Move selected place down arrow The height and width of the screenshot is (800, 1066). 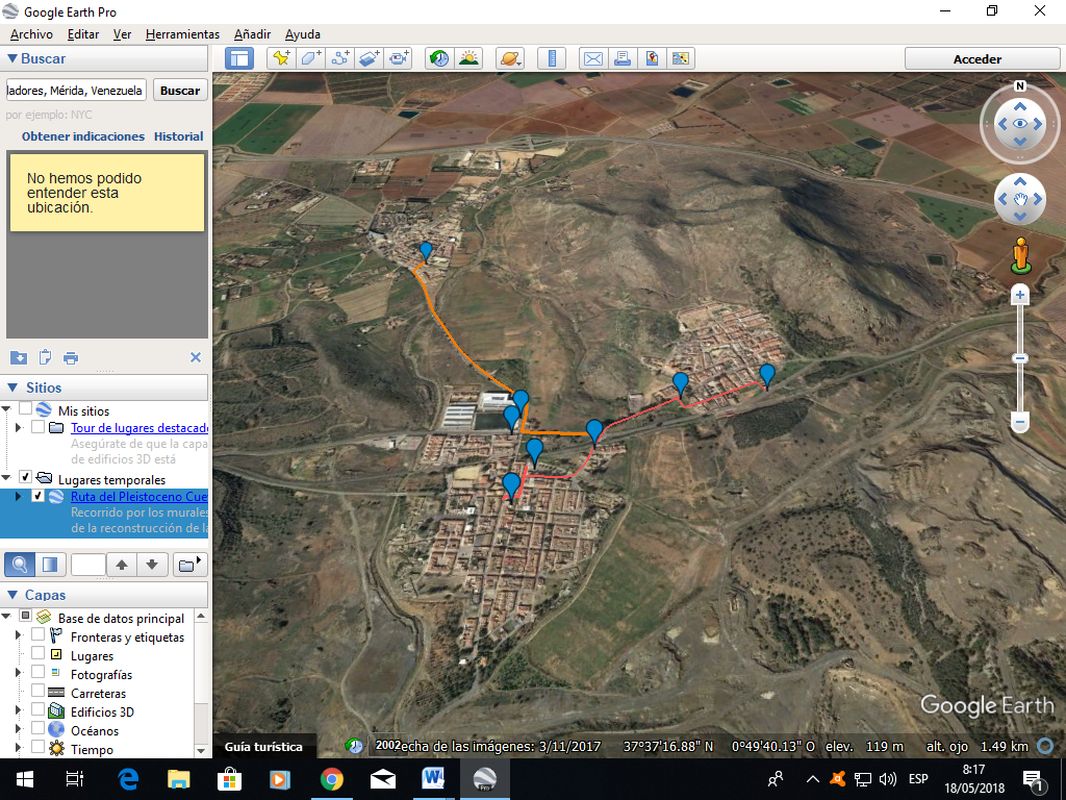click(152, 564)
